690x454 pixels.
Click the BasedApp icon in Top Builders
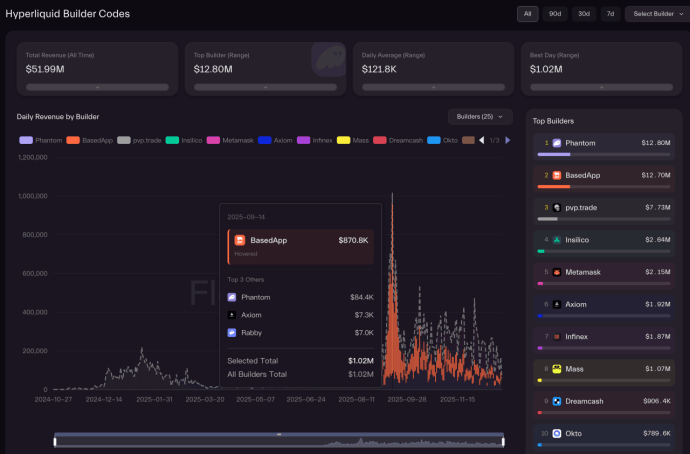click(557, 175)
